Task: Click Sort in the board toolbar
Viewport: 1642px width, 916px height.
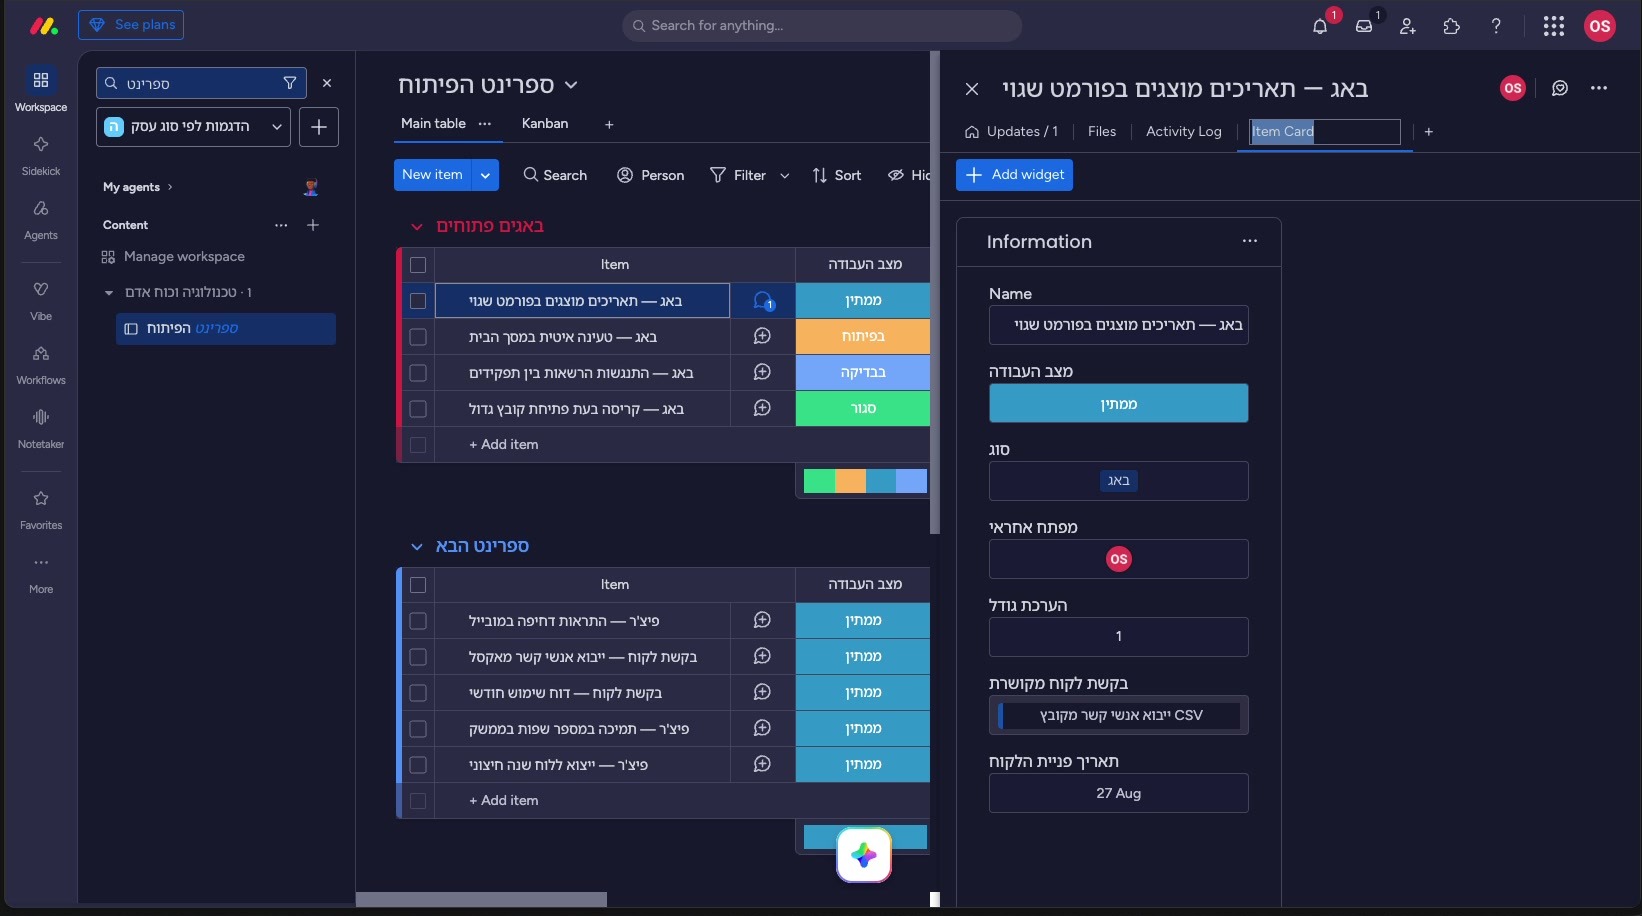Action: (836, 175)
